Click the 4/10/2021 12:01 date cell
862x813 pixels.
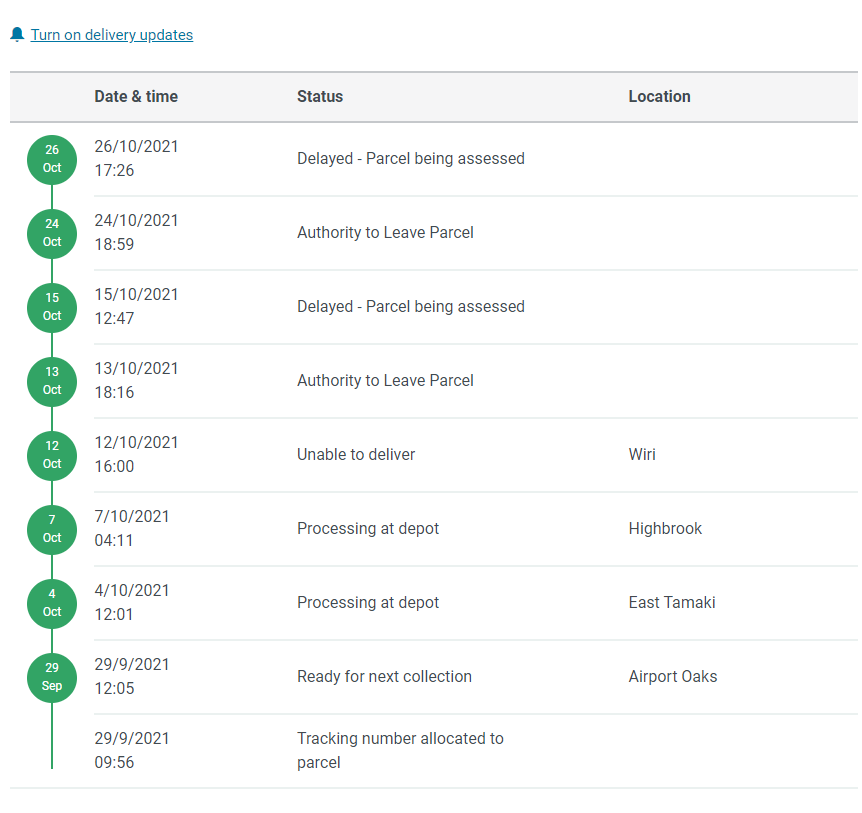[x=132, y=602]
